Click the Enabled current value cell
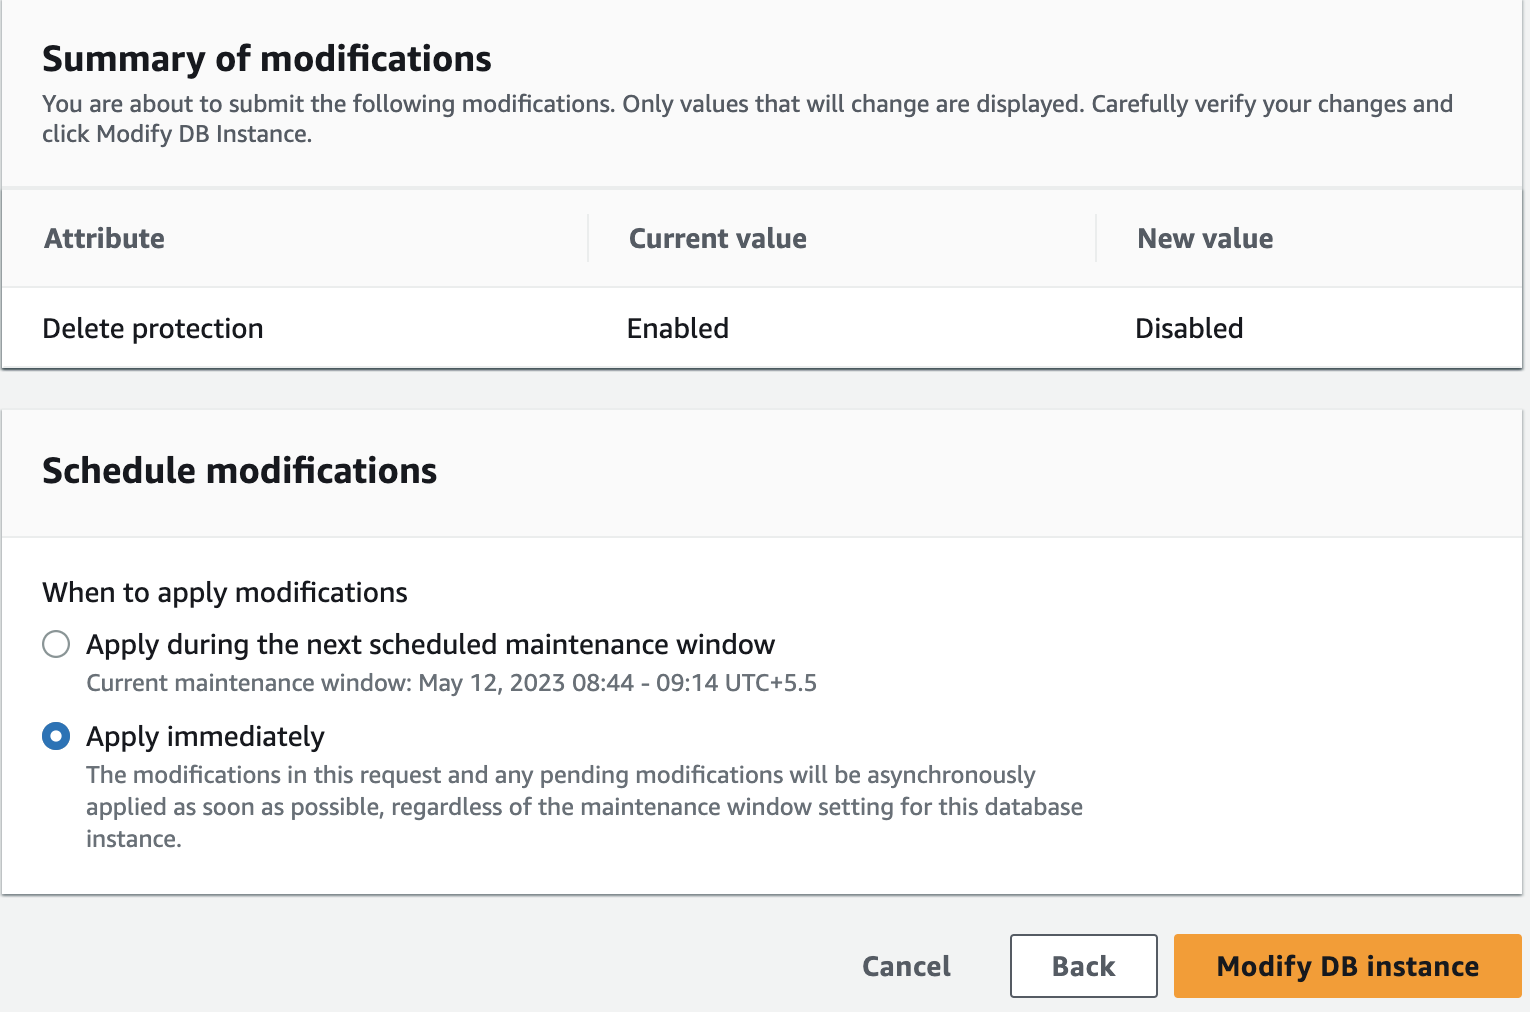This screenshot has height=1012, width=1530. [678, 328]
